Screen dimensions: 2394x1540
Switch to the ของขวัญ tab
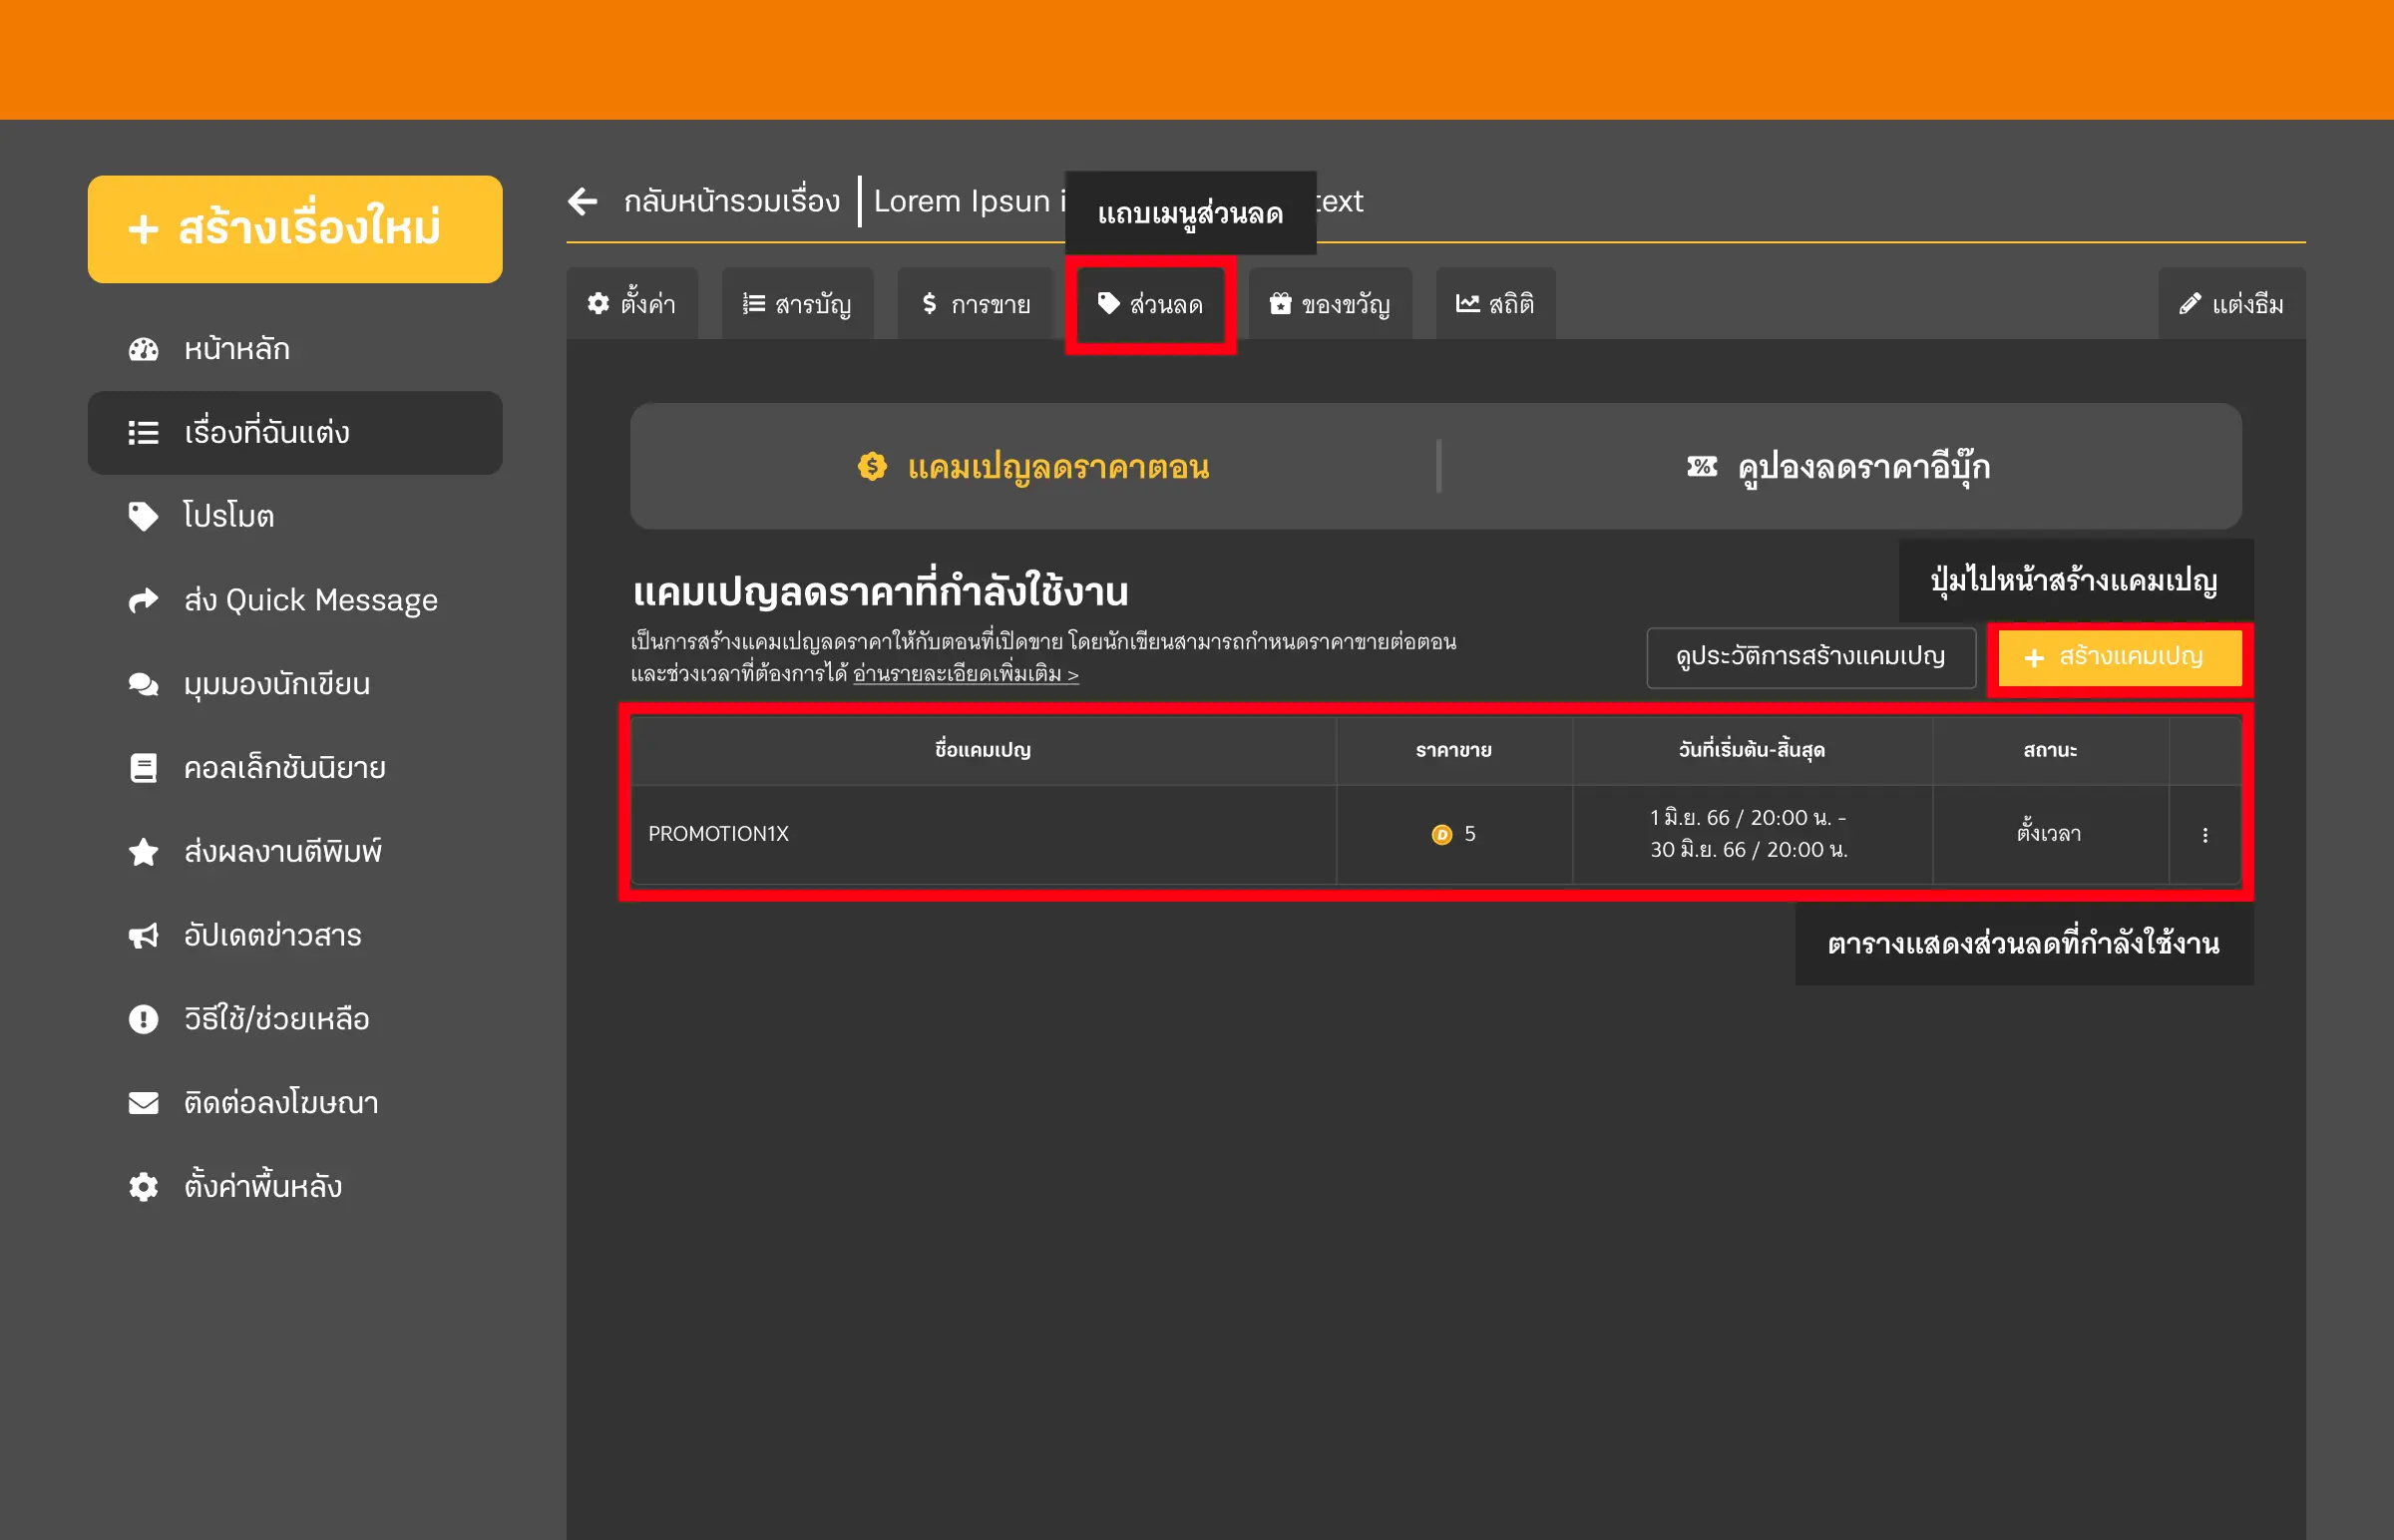pyautogui.click(x=1330, y=303)
